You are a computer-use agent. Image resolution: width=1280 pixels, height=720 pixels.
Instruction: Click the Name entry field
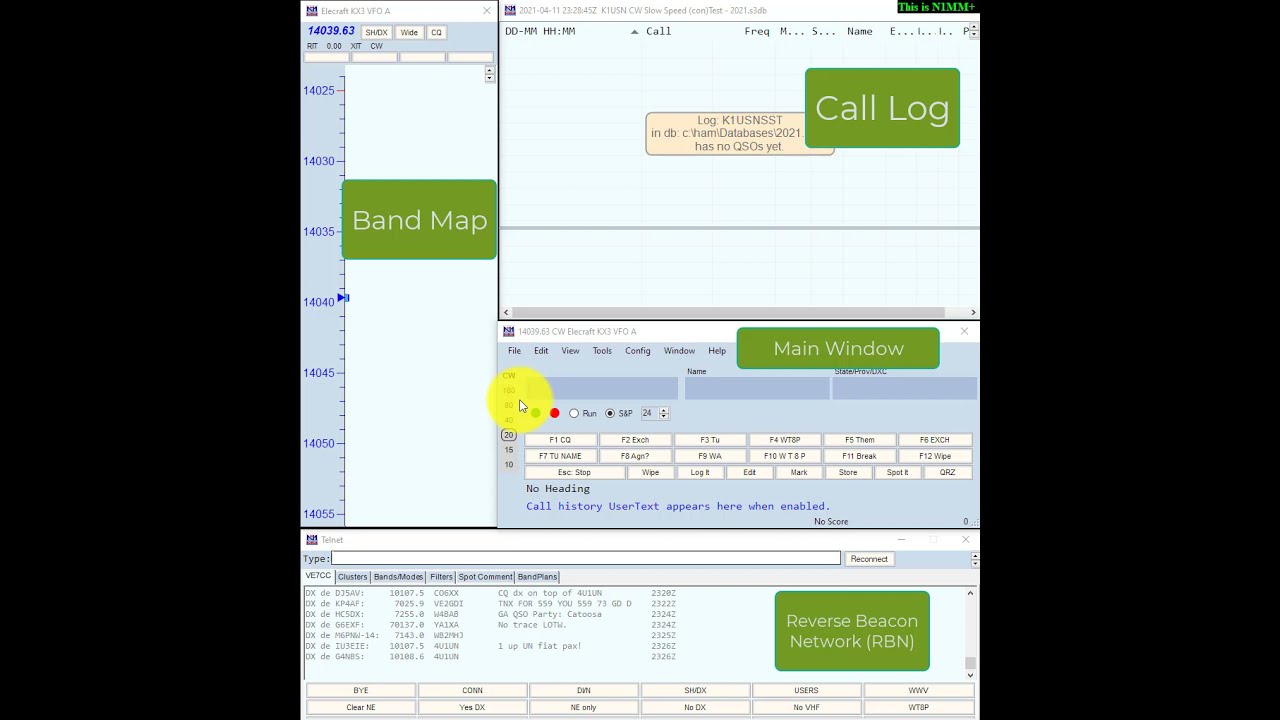pyautogui.click(x=756, y=388)
